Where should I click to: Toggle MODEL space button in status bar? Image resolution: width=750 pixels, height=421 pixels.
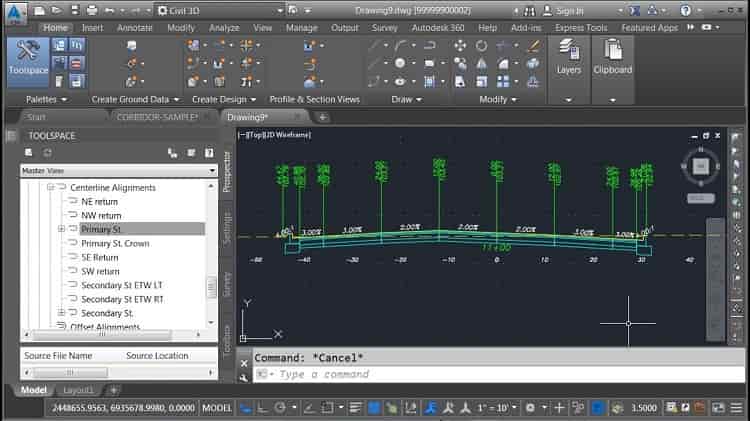tap(217, 408)
